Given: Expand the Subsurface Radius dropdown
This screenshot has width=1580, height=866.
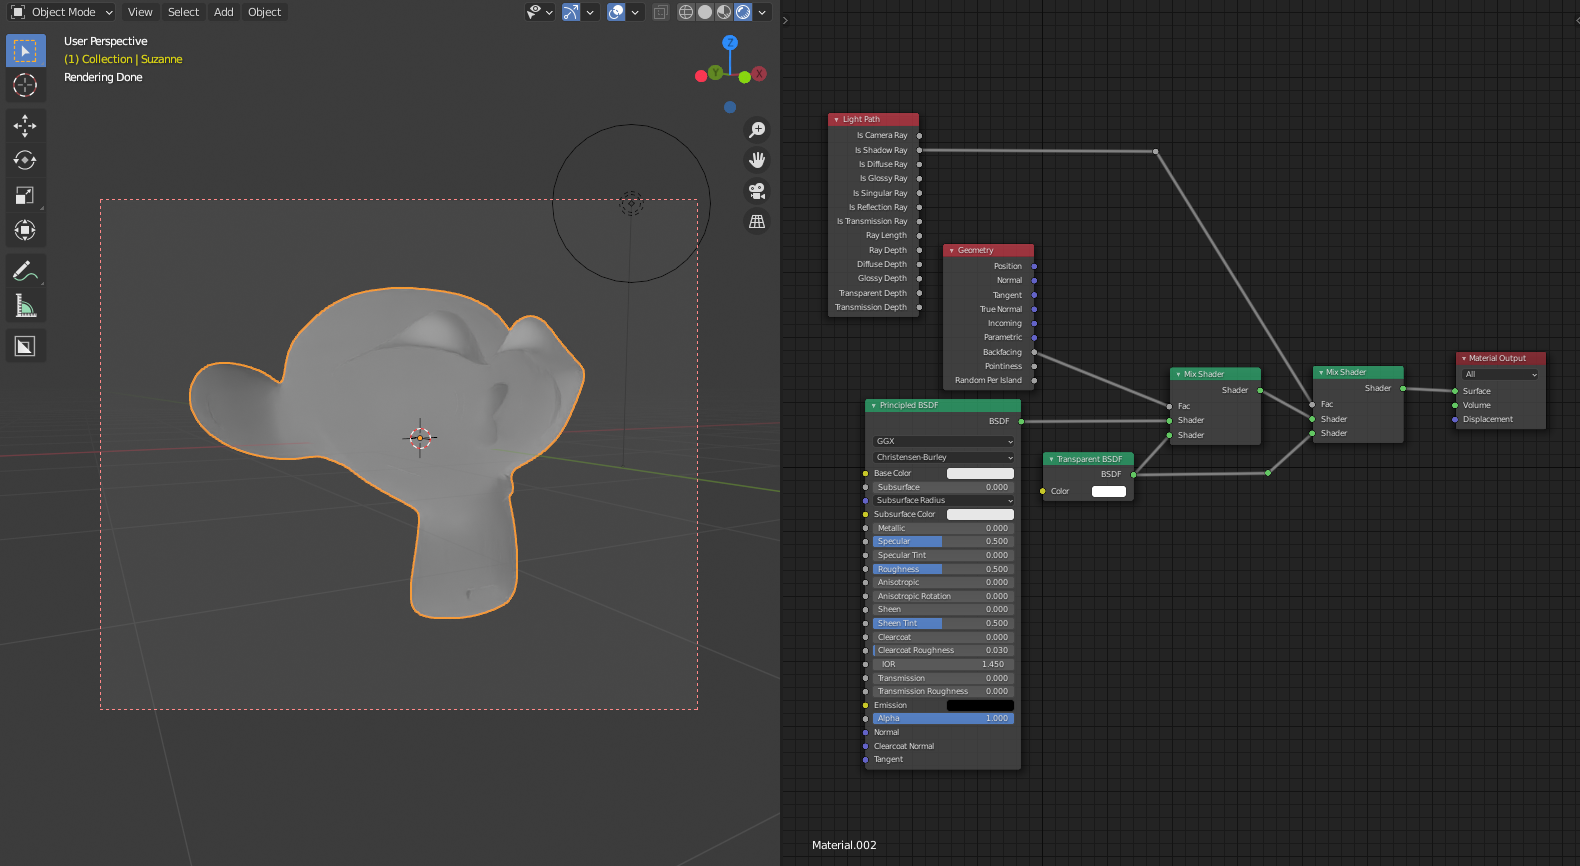Looking at the screenshot, I should [944, 500].
